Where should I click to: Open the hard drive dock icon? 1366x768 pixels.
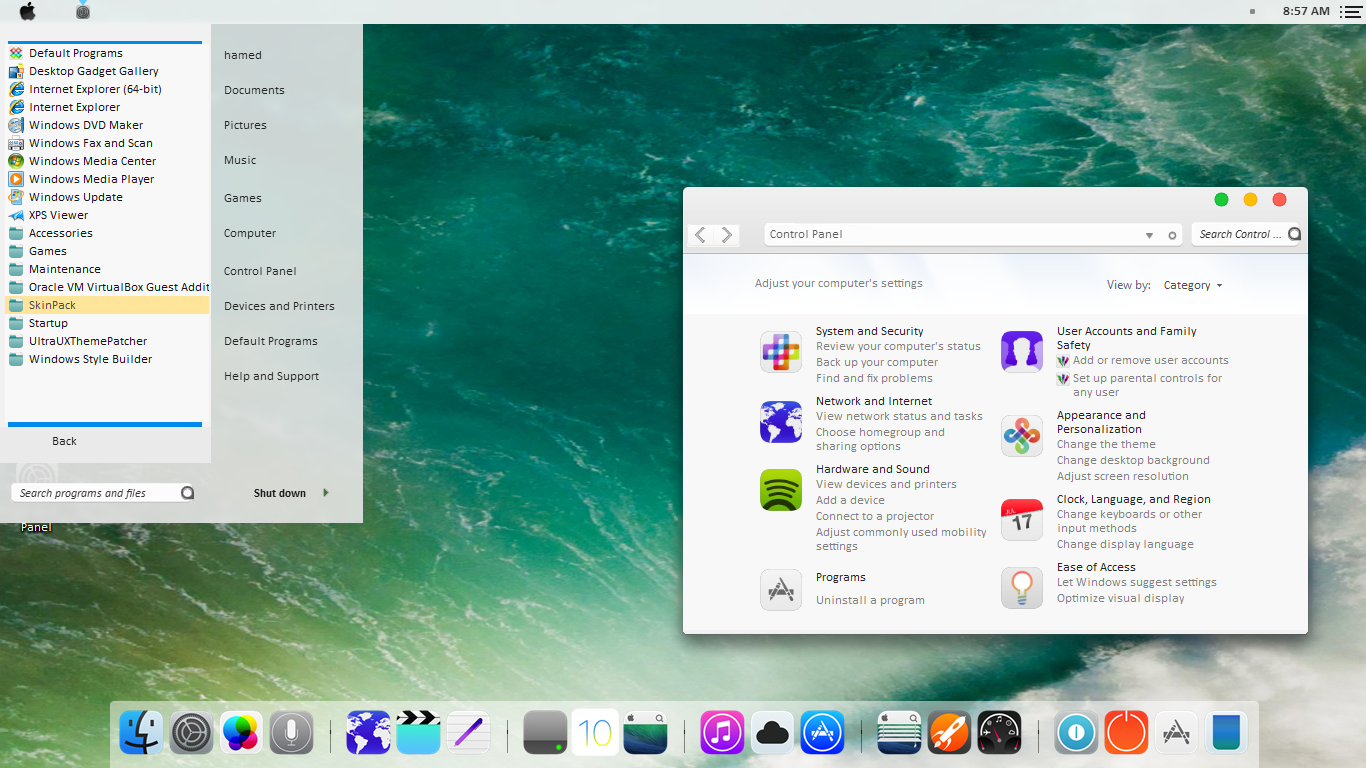tap(545, 733)
